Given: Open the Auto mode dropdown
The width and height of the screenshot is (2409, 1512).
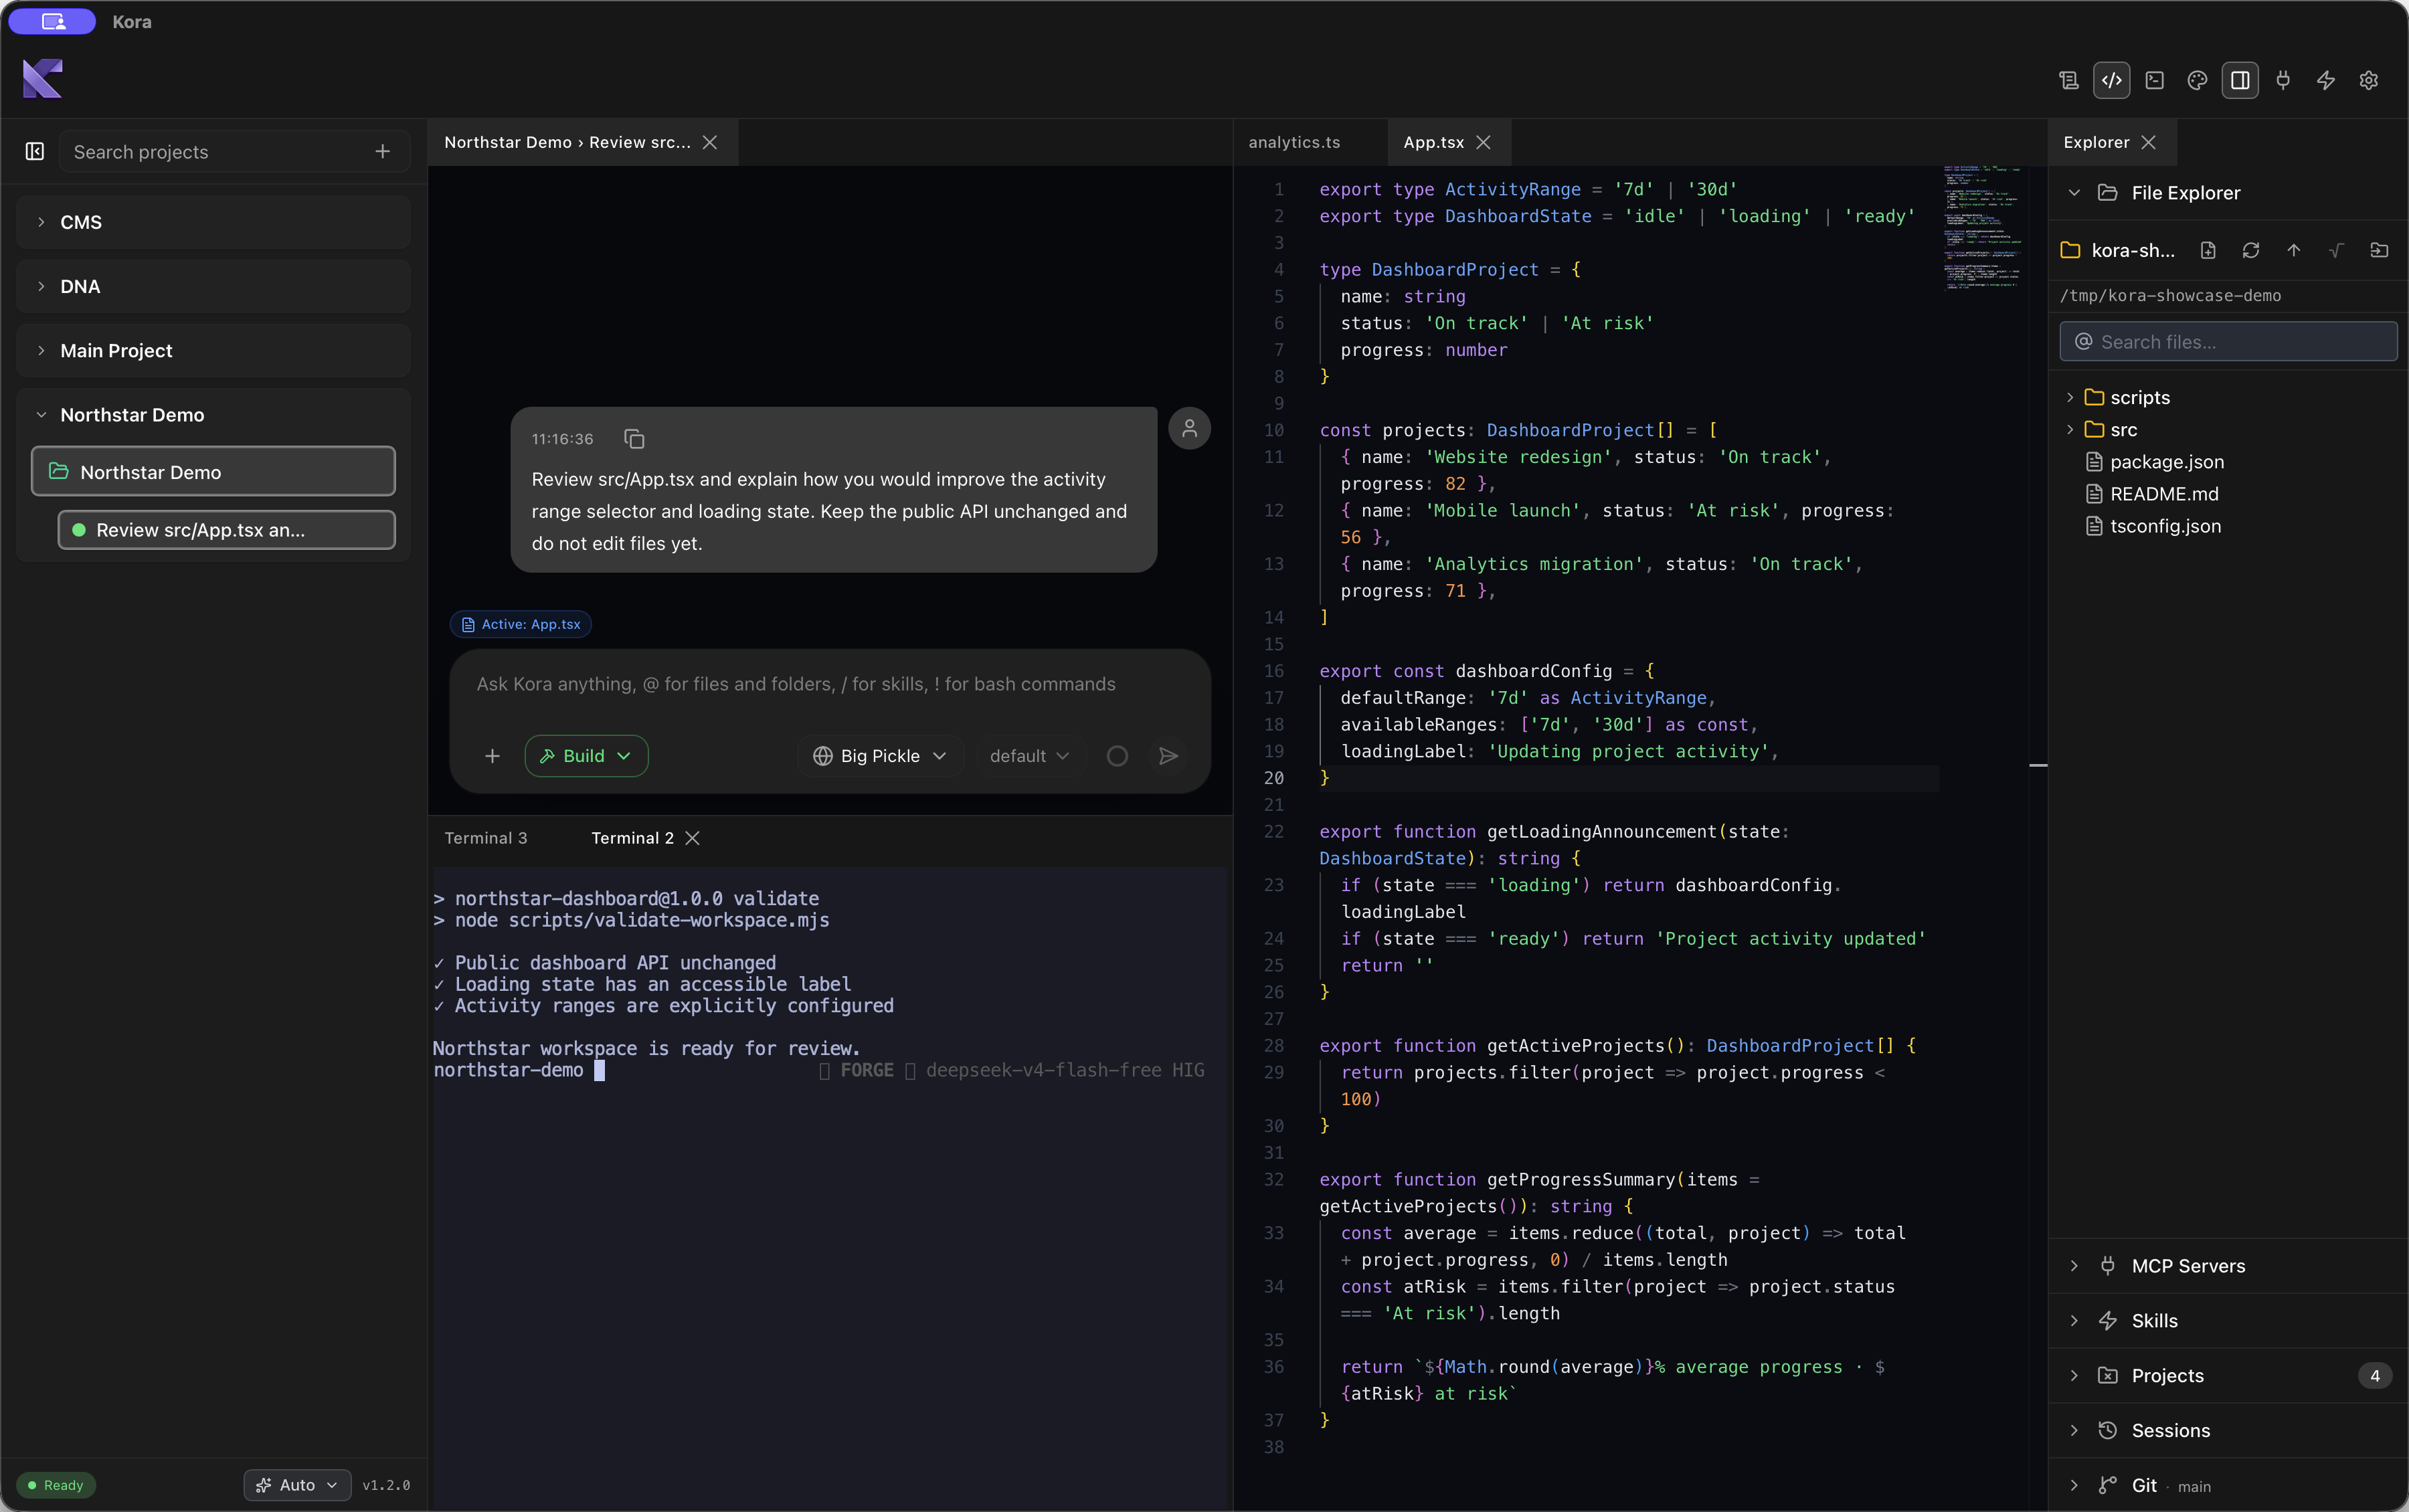Looking at the screenshot, I should coord(297,1485).
